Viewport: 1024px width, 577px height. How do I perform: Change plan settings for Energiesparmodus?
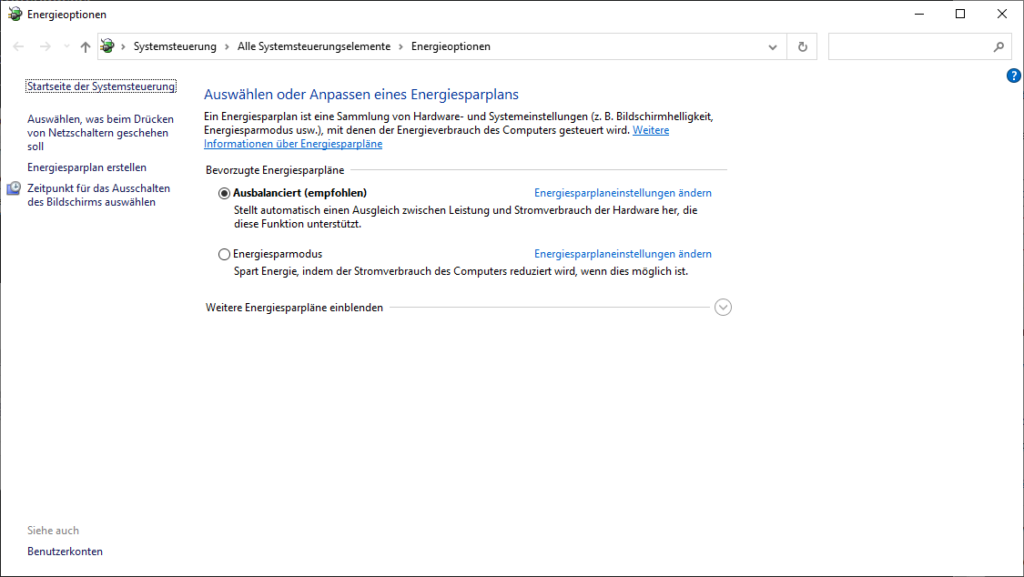pyautogui.click(x=623, y=254)
